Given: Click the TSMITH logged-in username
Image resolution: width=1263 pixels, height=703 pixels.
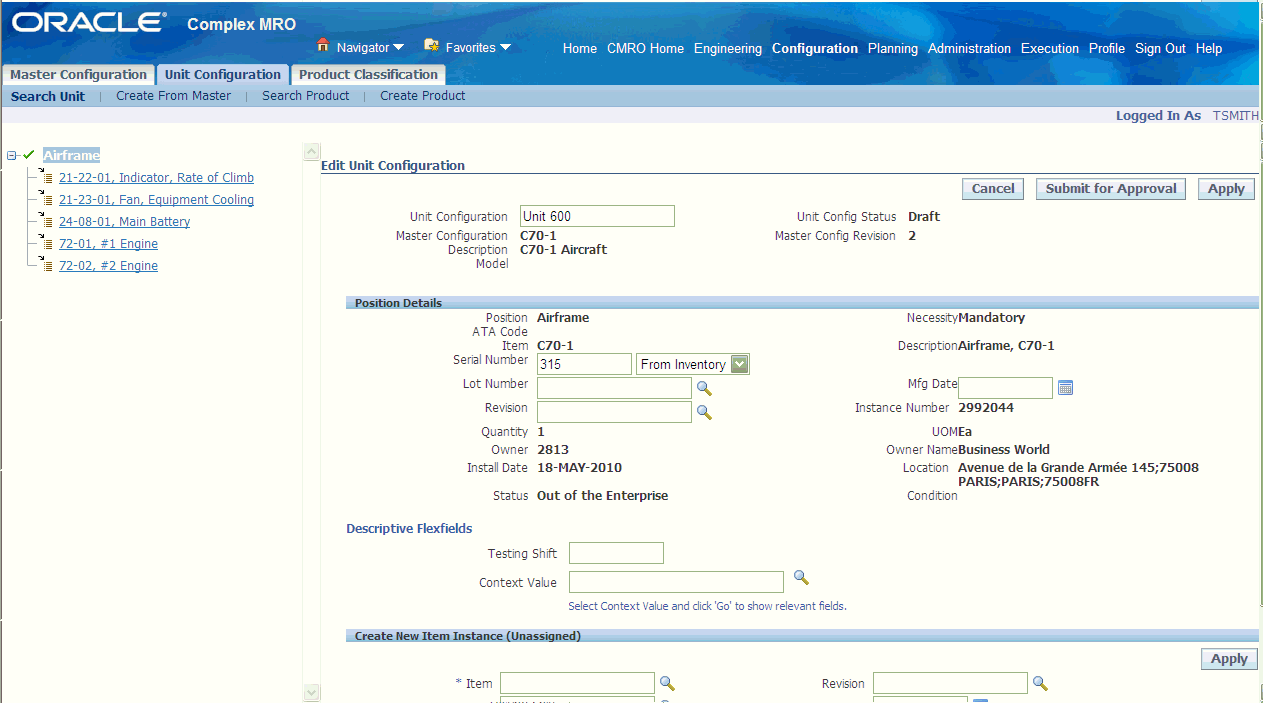Looking at the screenshot, I should pos(1236,116).
